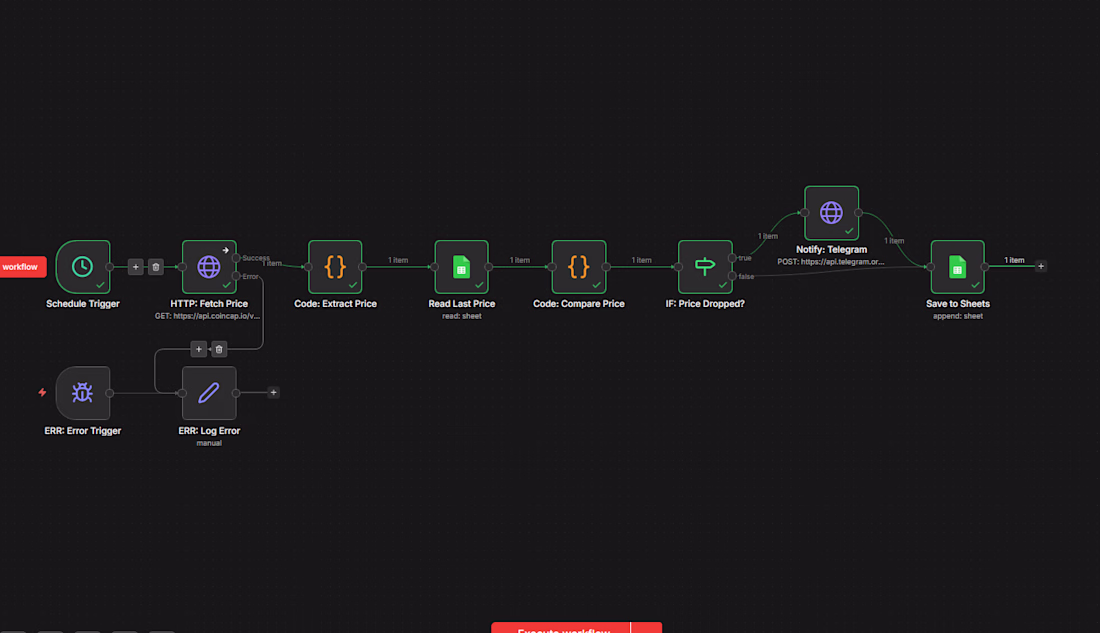1100x633 pixels.
Task: Open the Read Last Price sheets node
Action: pyautogui.click(x=462, y=267)
